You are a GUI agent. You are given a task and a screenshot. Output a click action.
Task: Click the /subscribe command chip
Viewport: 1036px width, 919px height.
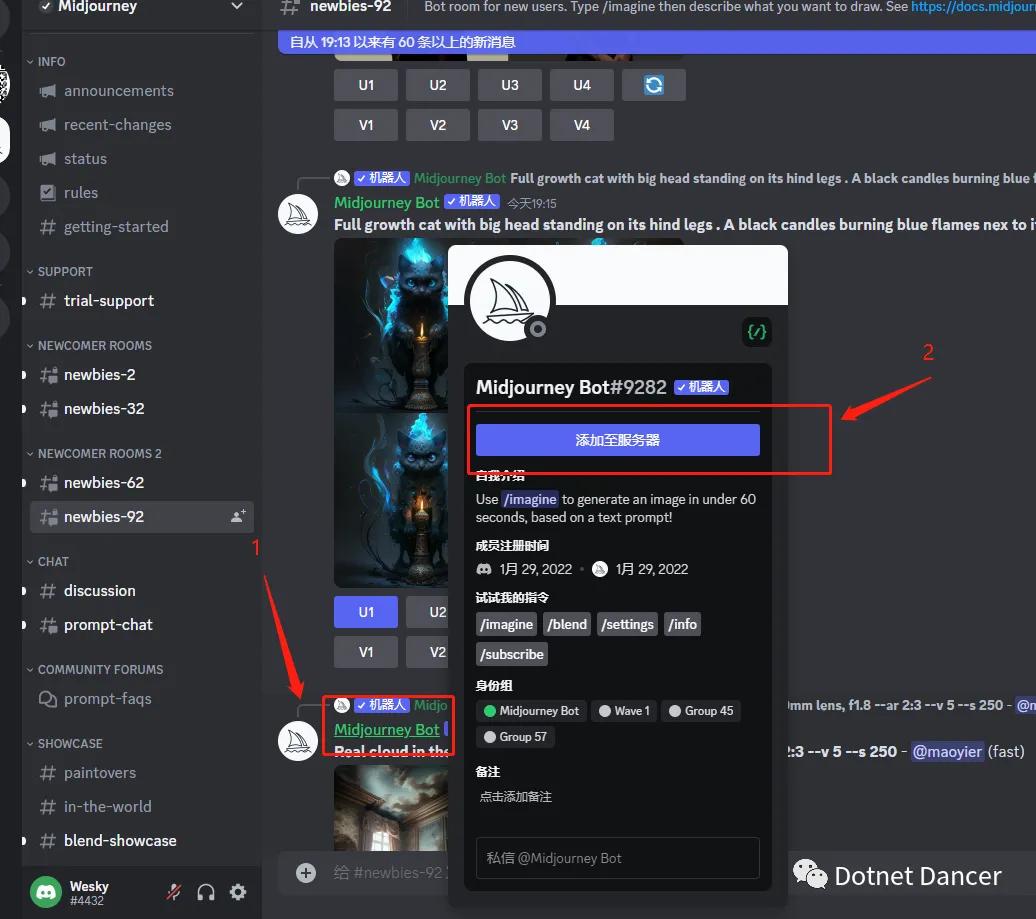512,654
